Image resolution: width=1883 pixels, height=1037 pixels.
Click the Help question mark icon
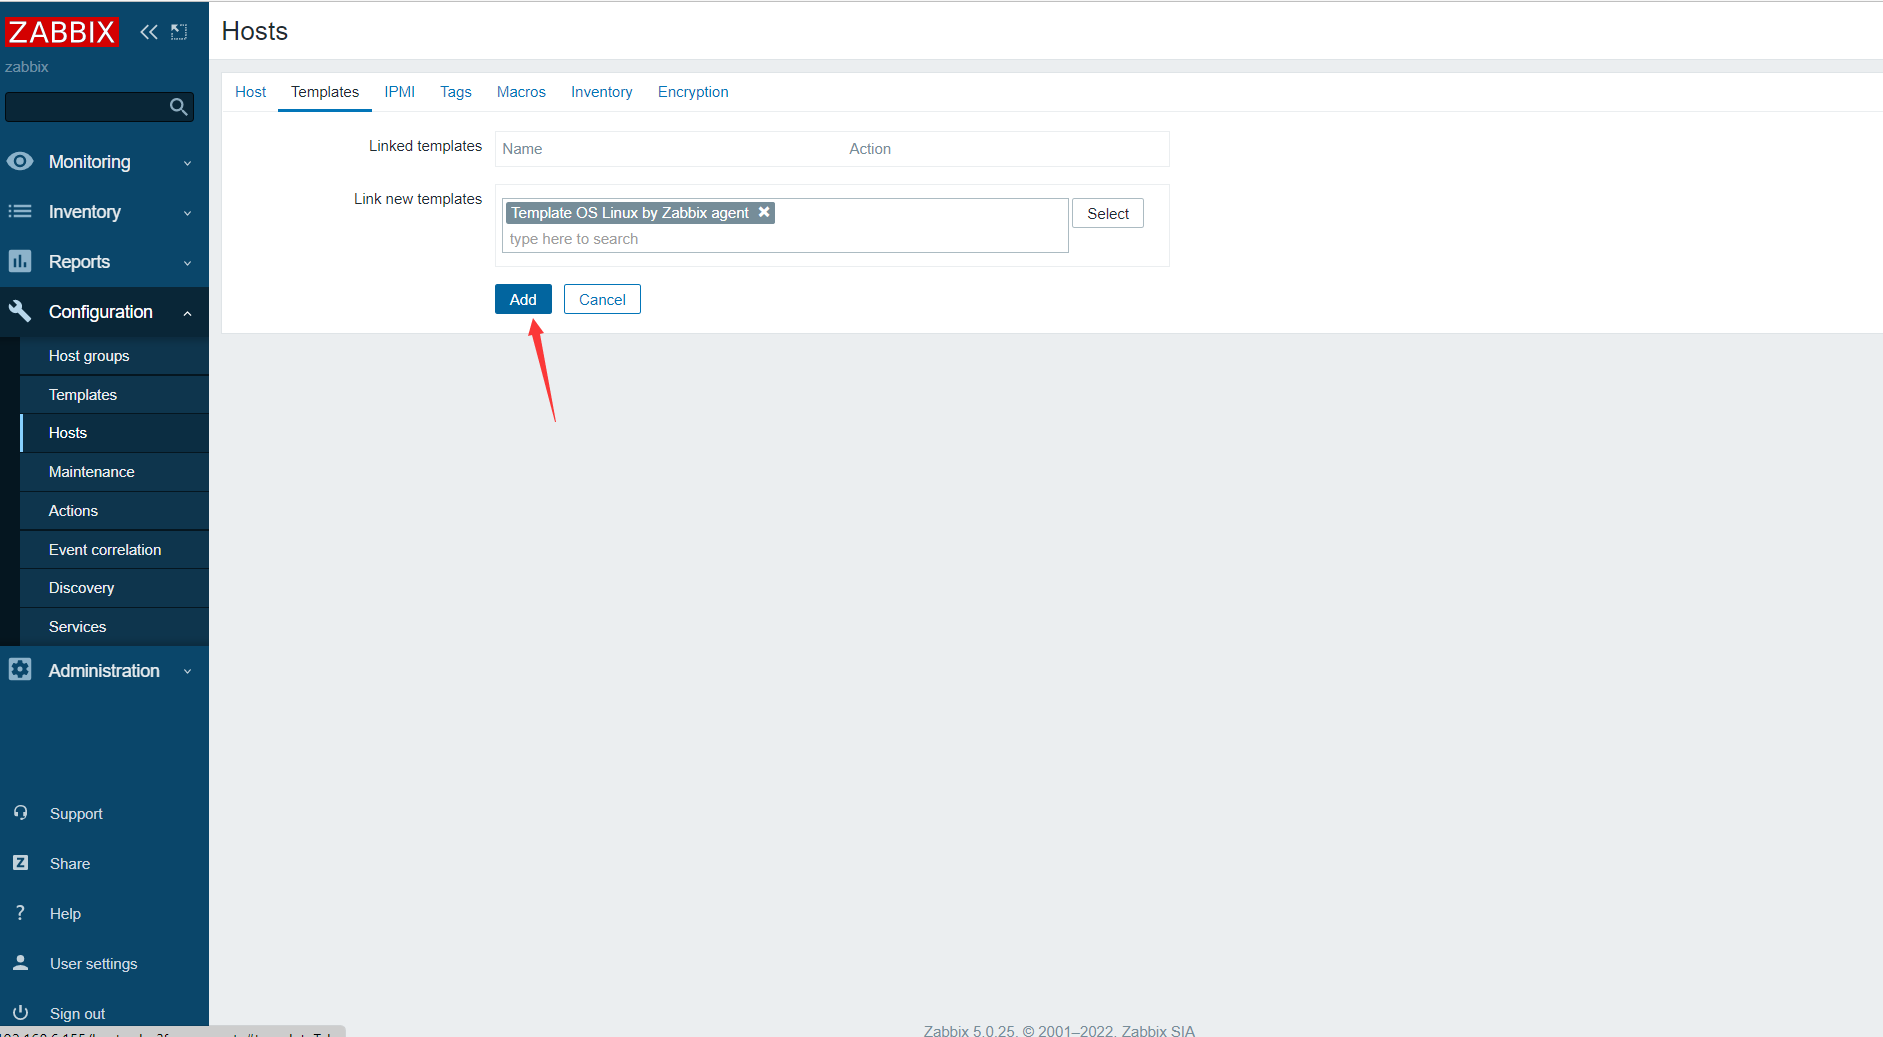[x=20, y=912]
